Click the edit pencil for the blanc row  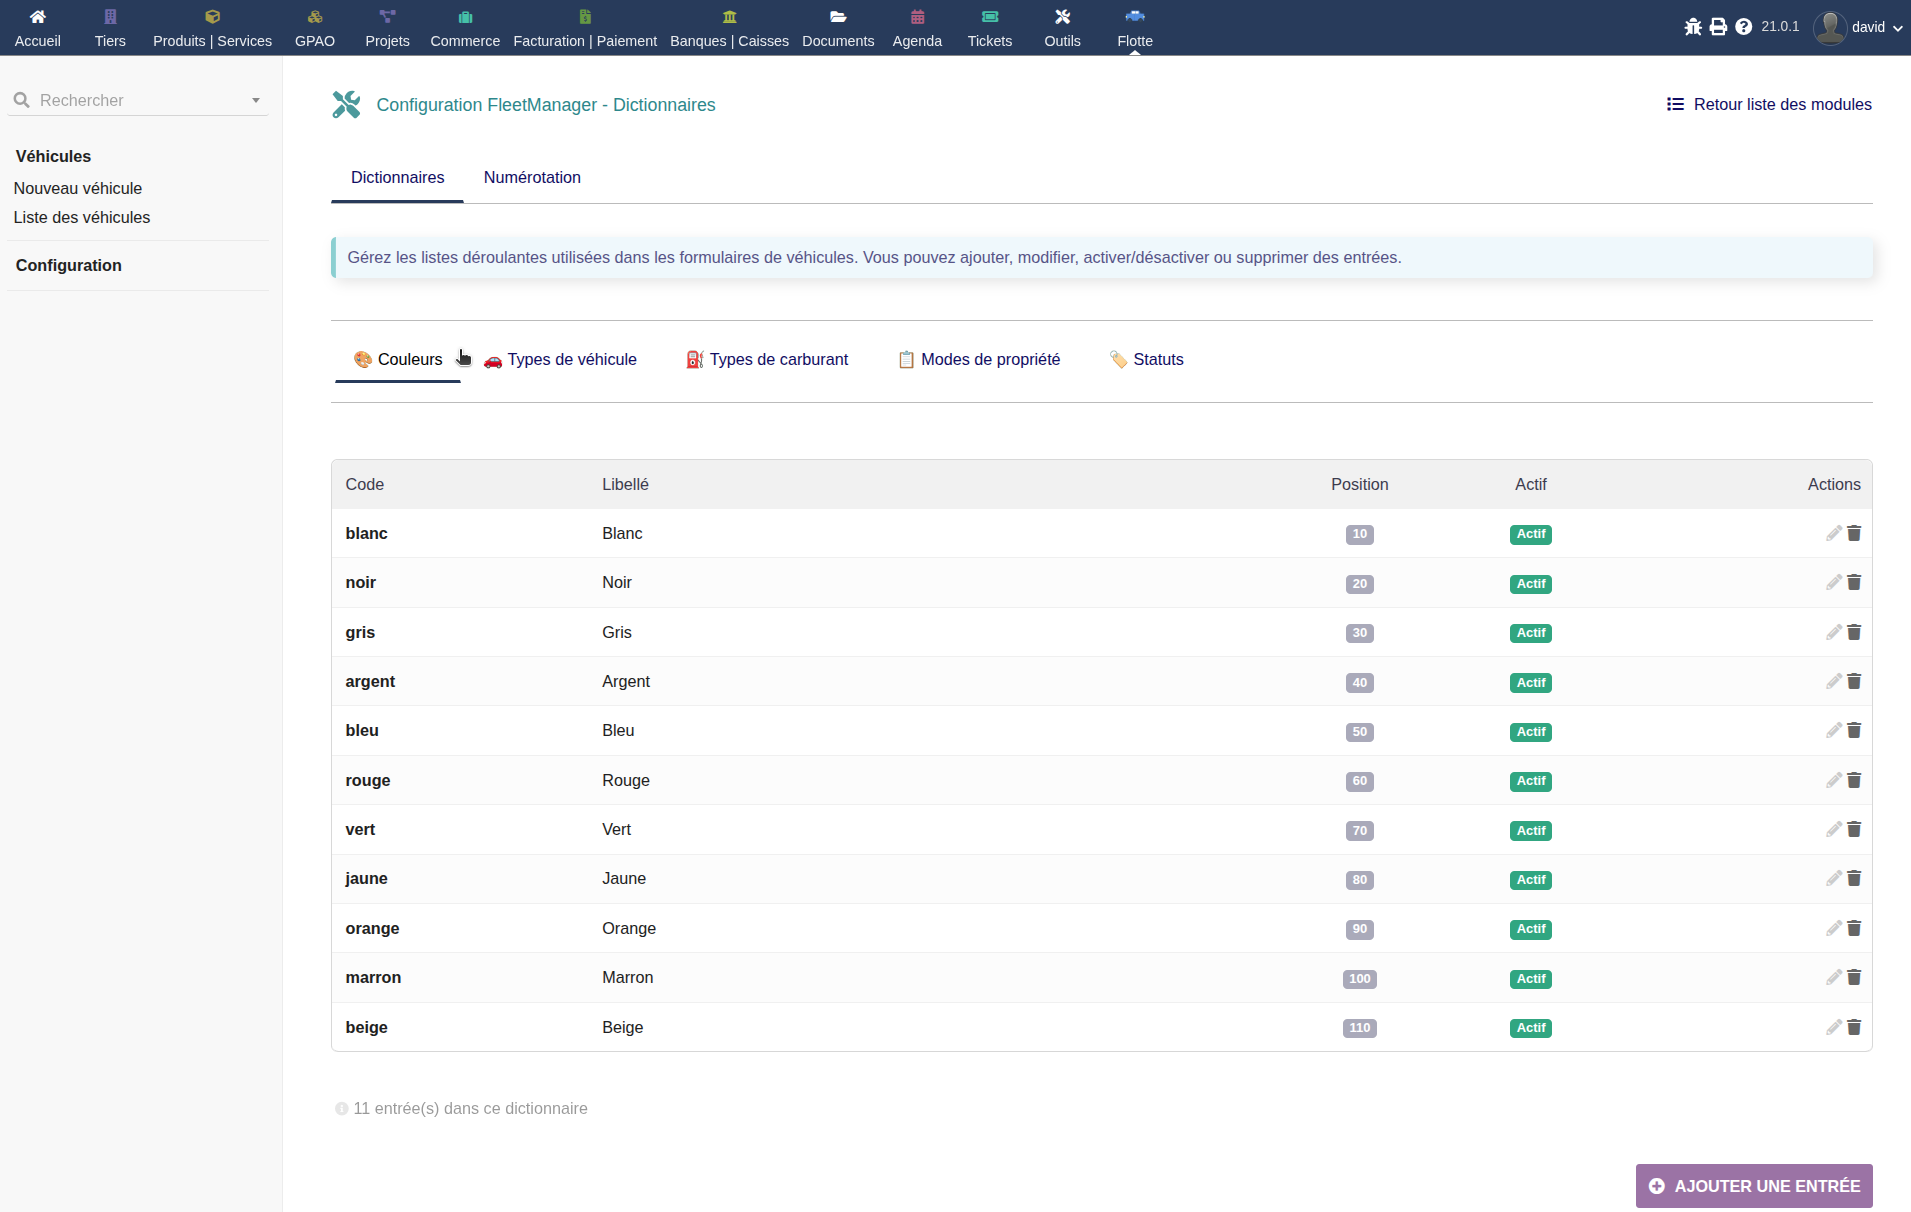tap(1833, 533)
